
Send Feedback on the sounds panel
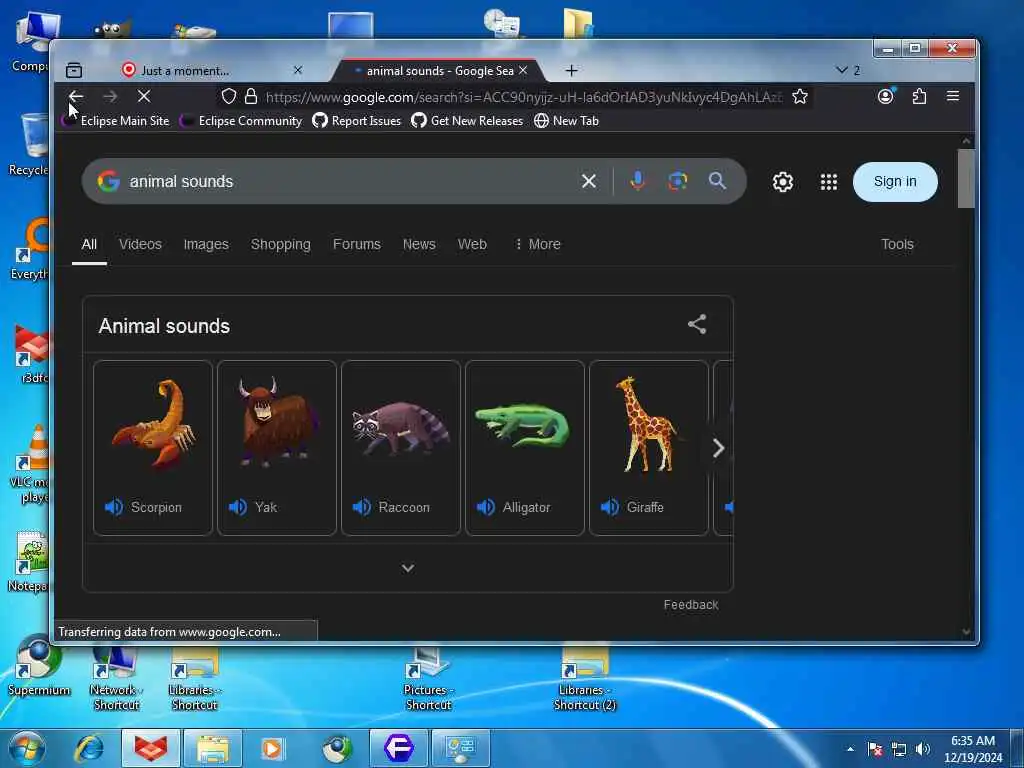coord(691,605)
